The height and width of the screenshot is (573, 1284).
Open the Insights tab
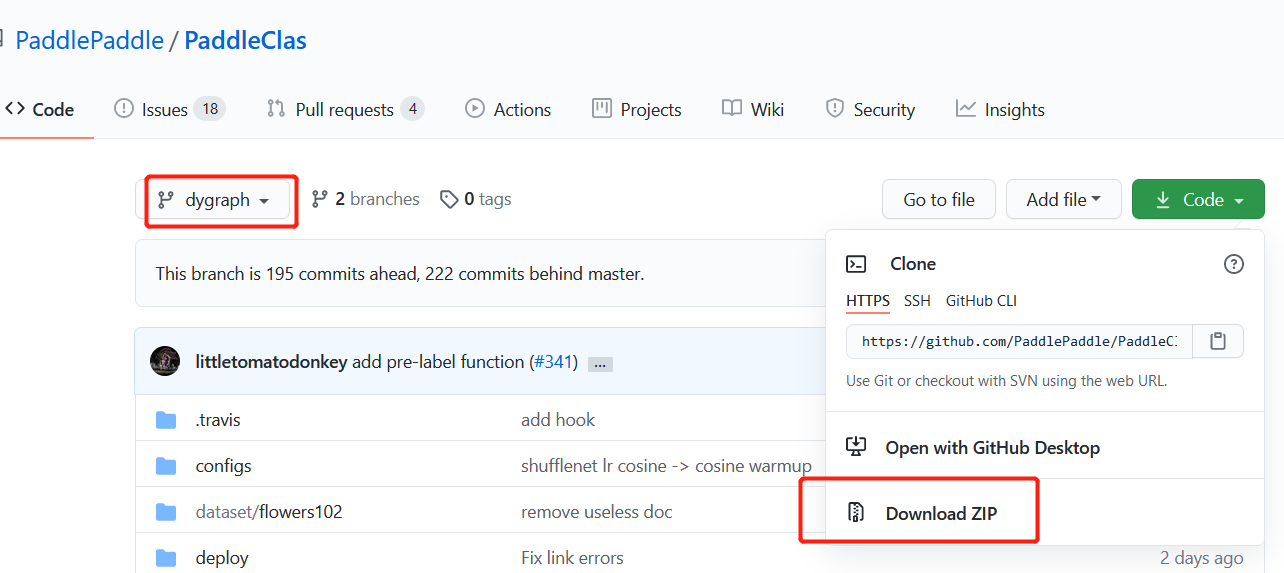click(1000, 110)
